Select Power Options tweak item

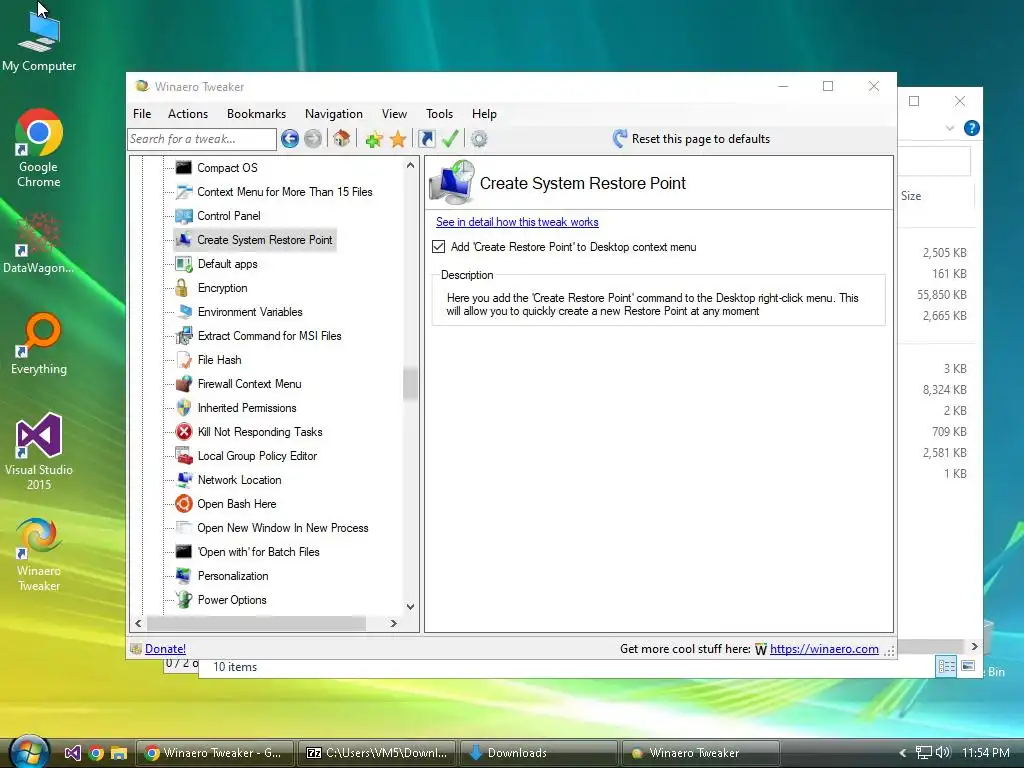click(x=232, y=600)
